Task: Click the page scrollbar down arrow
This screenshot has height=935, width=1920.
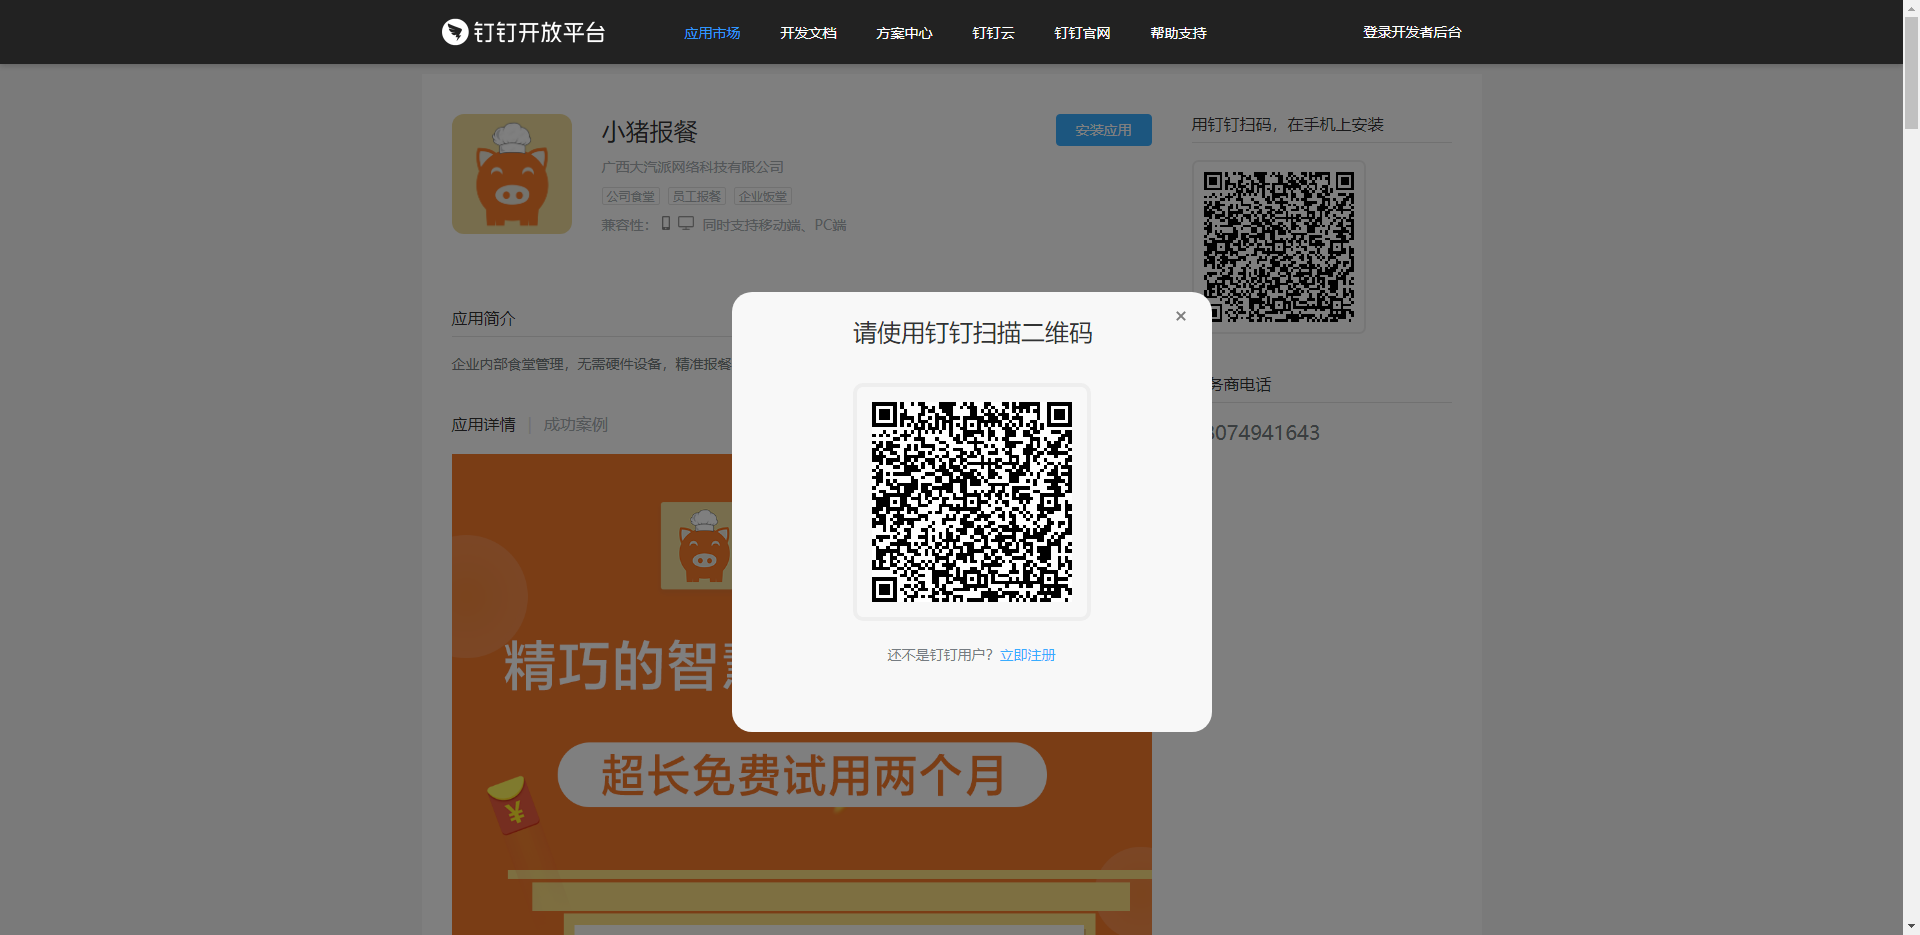Action: (1911, 927)
